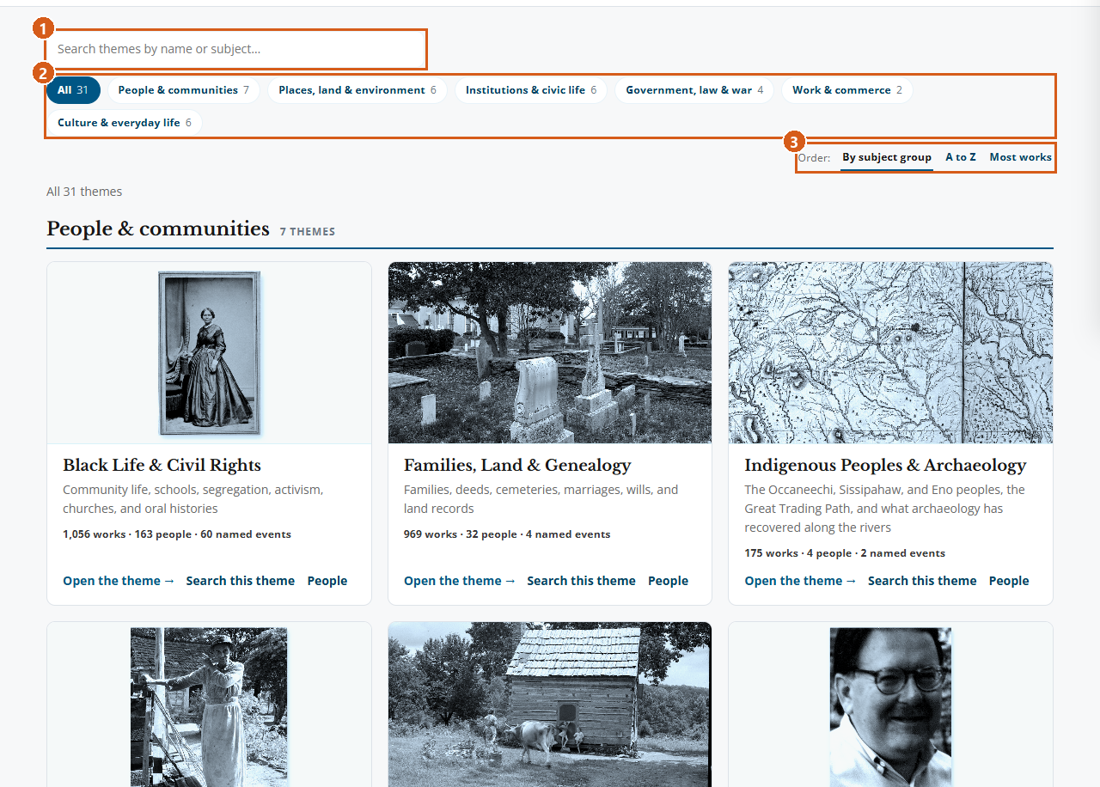This screenshot has width=1100, height=787.
Task: Select the All 31 filter chip
Action: point(73,90)
